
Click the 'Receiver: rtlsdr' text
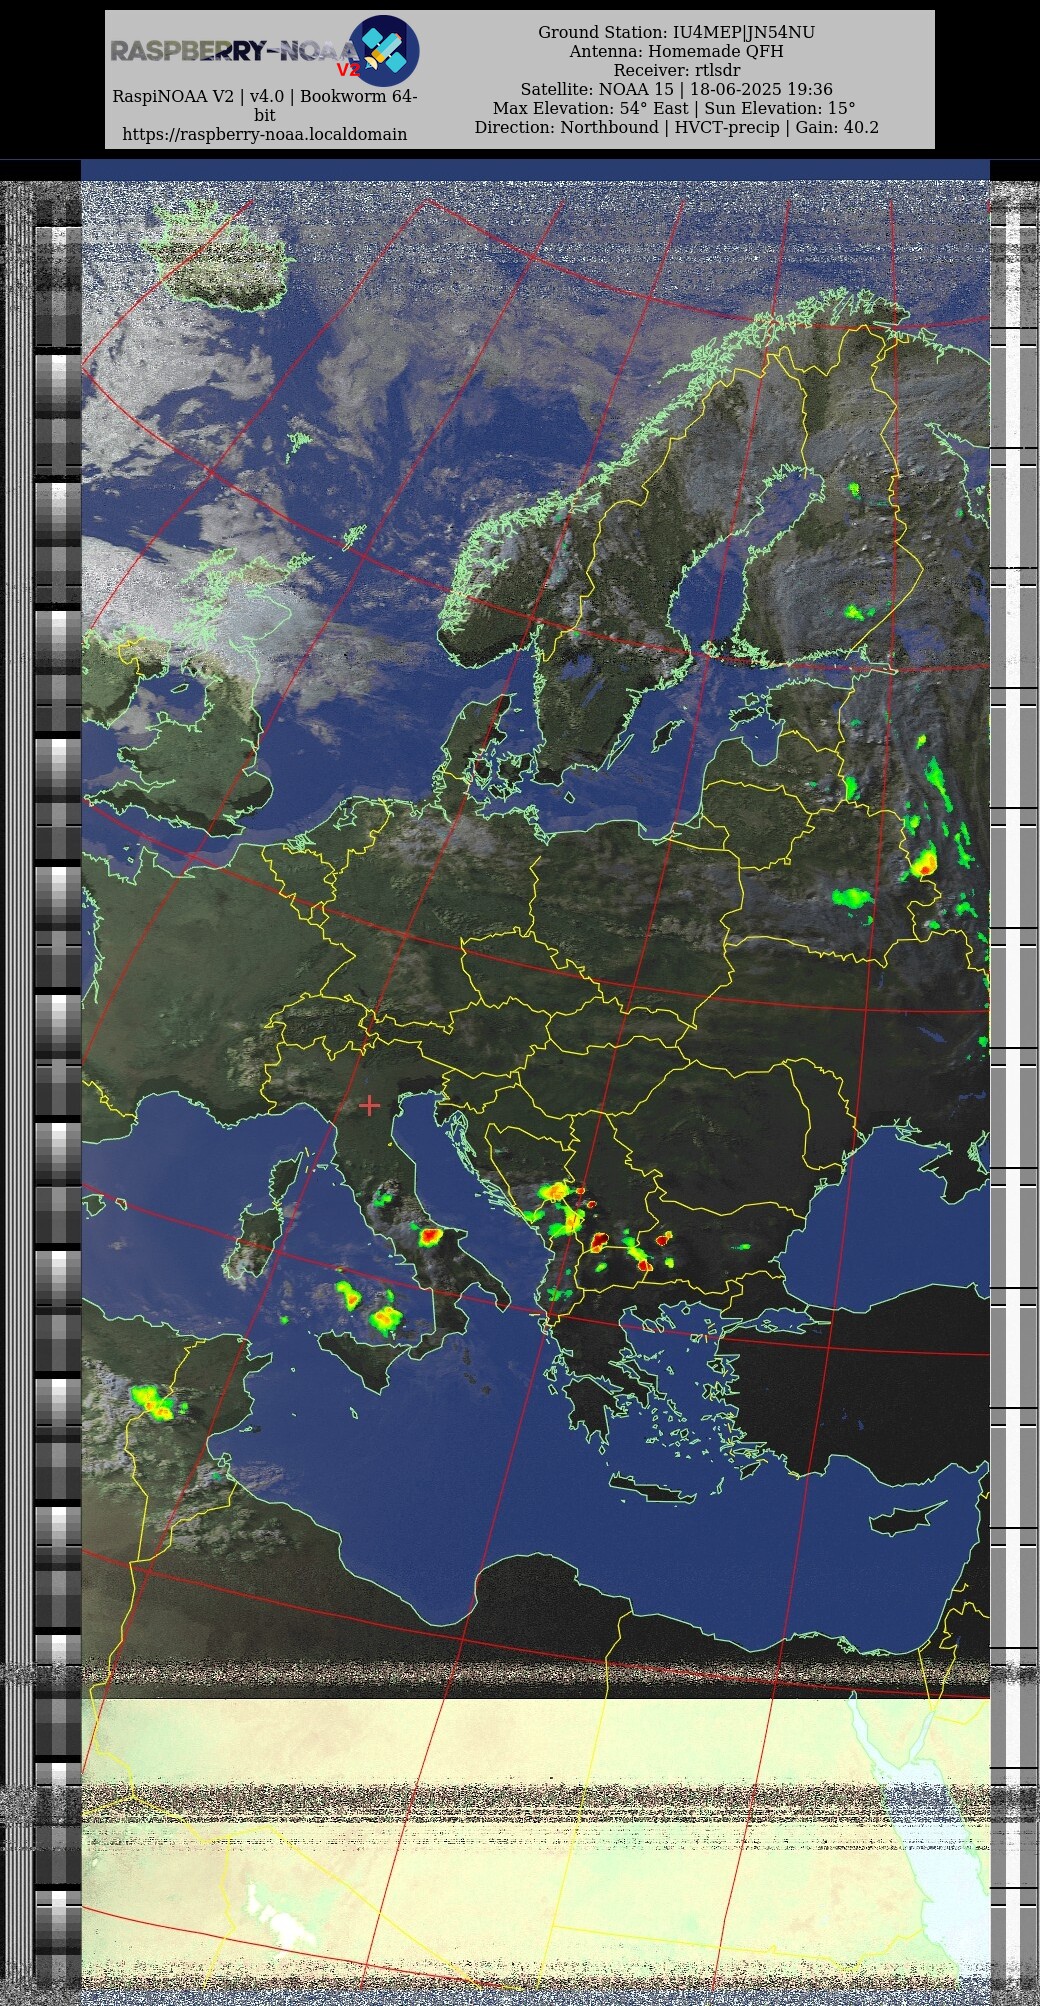(677, 70)
